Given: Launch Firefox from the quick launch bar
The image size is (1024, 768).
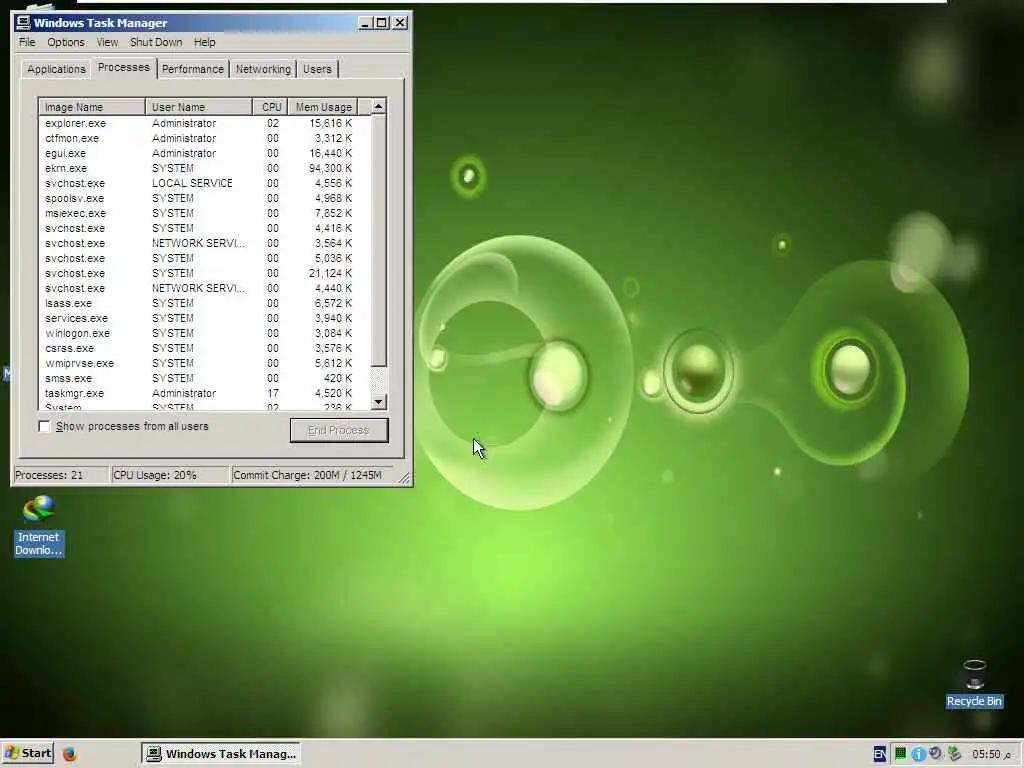Looking at the screenshot, I should coord(70,754).
